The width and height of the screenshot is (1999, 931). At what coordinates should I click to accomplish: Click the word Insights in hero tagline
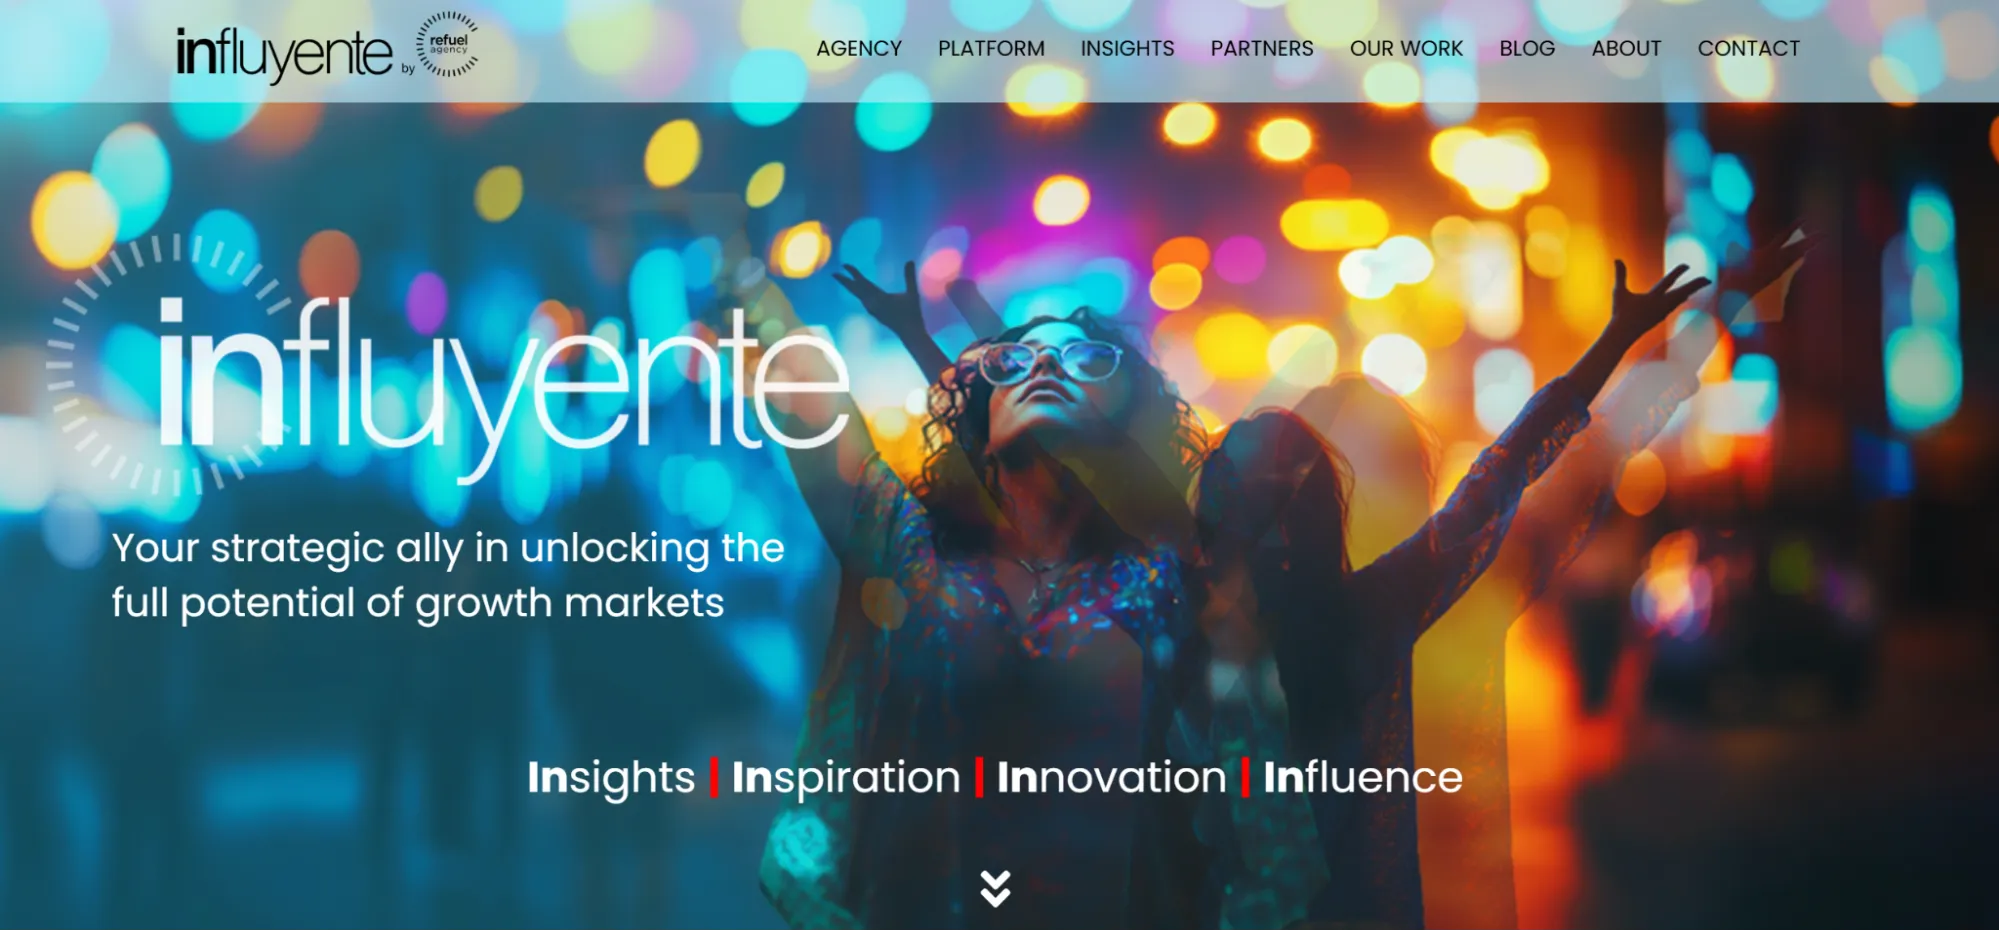click(611, 778)
